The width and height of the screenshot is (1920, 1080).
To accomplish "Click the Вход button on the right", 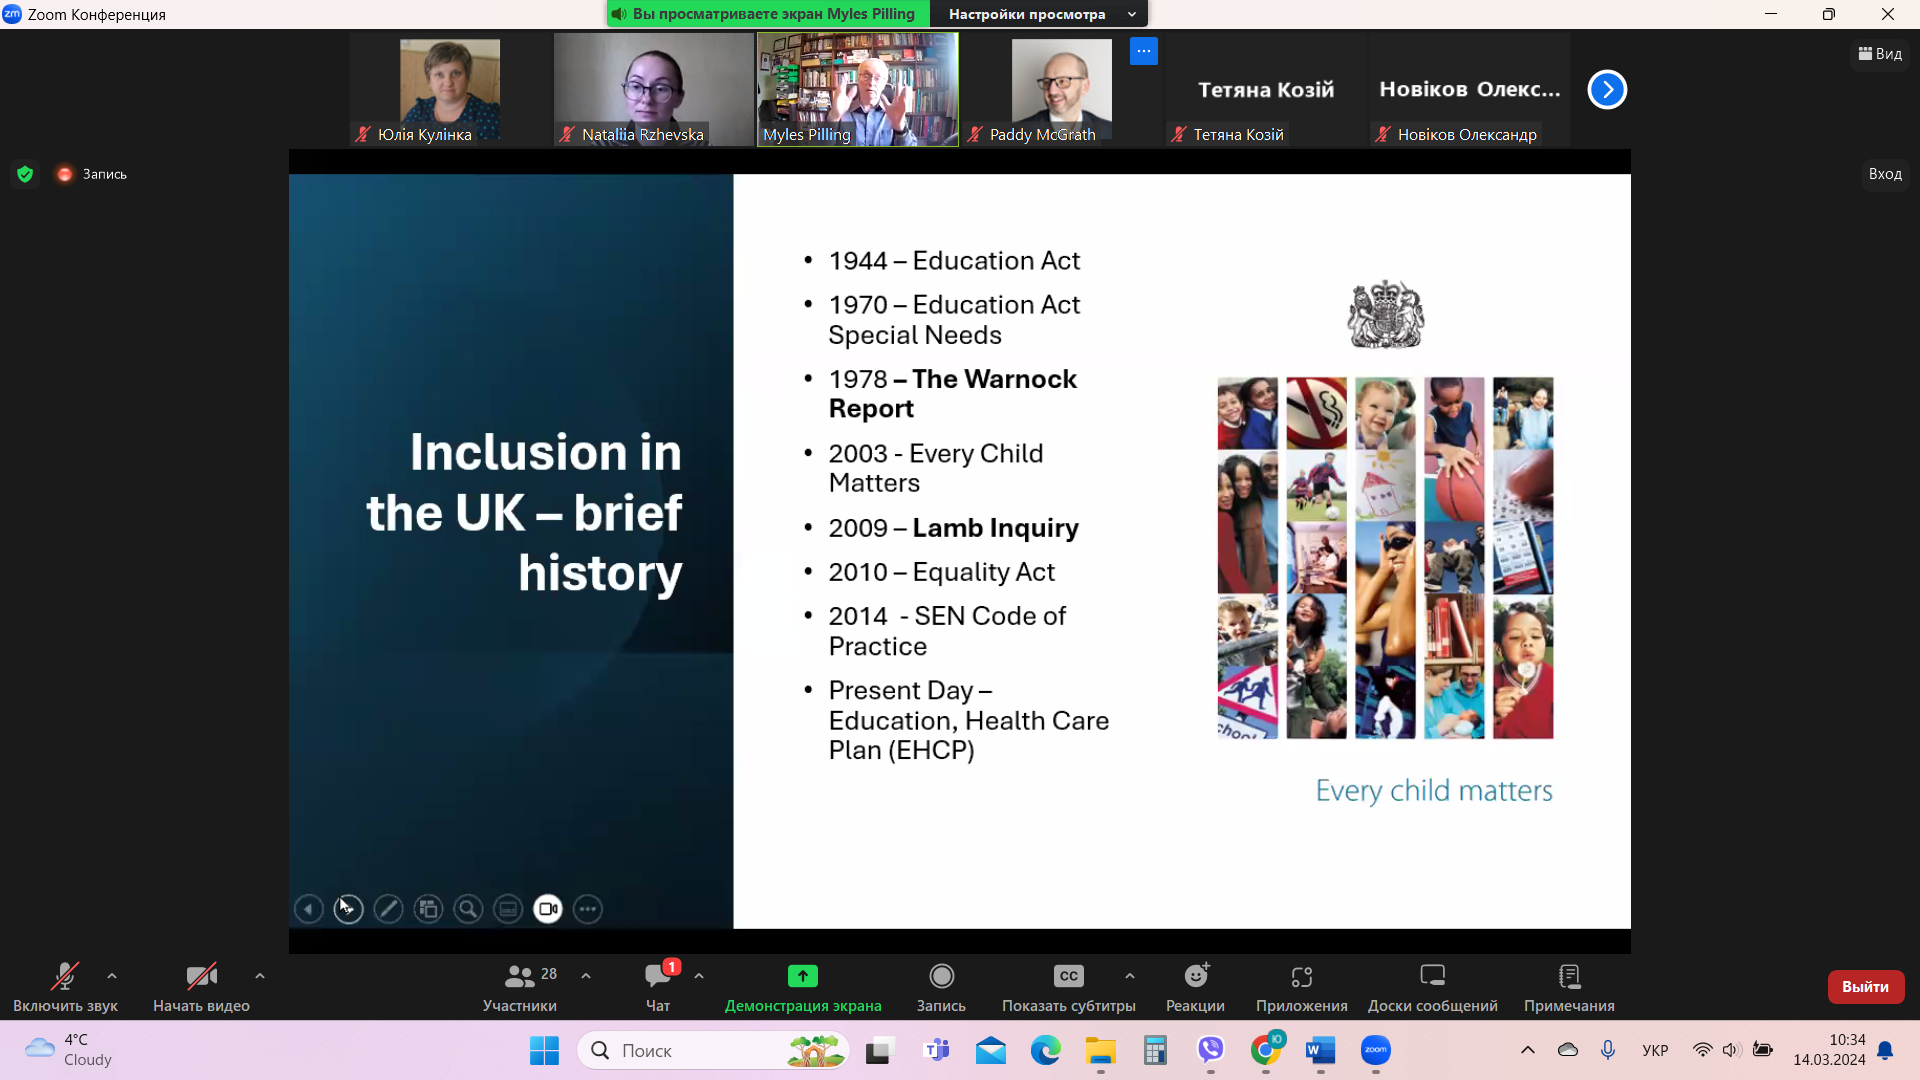I will point(1885,174).
